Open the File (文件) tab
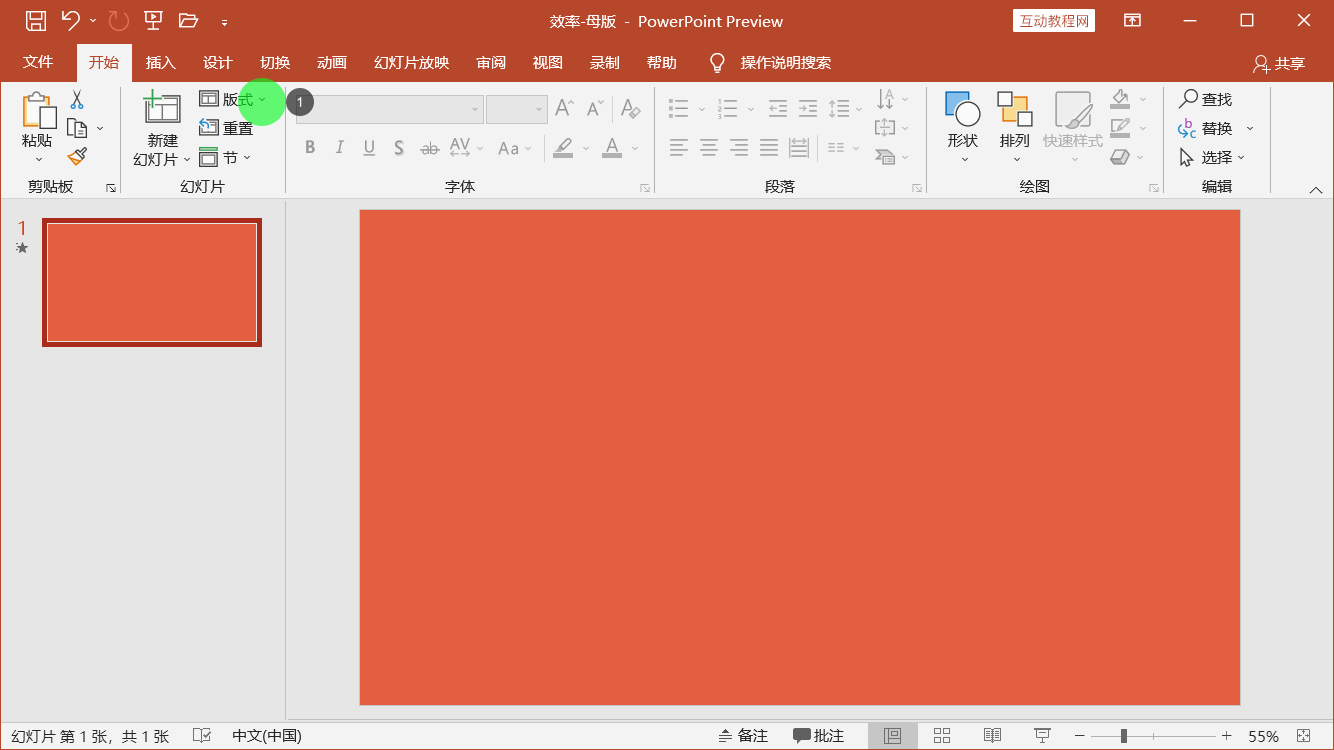Image resolution: width=1334 pixels, height=750 pixels. (38, 62)
